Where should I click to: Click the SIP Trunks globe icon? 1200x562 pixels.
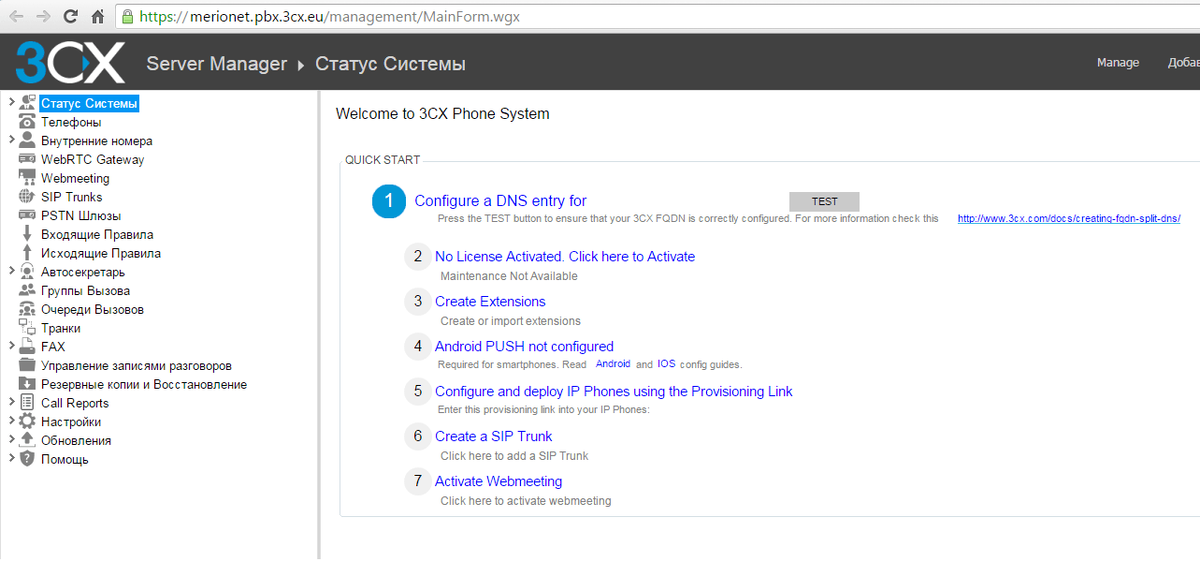coord(27,197)
